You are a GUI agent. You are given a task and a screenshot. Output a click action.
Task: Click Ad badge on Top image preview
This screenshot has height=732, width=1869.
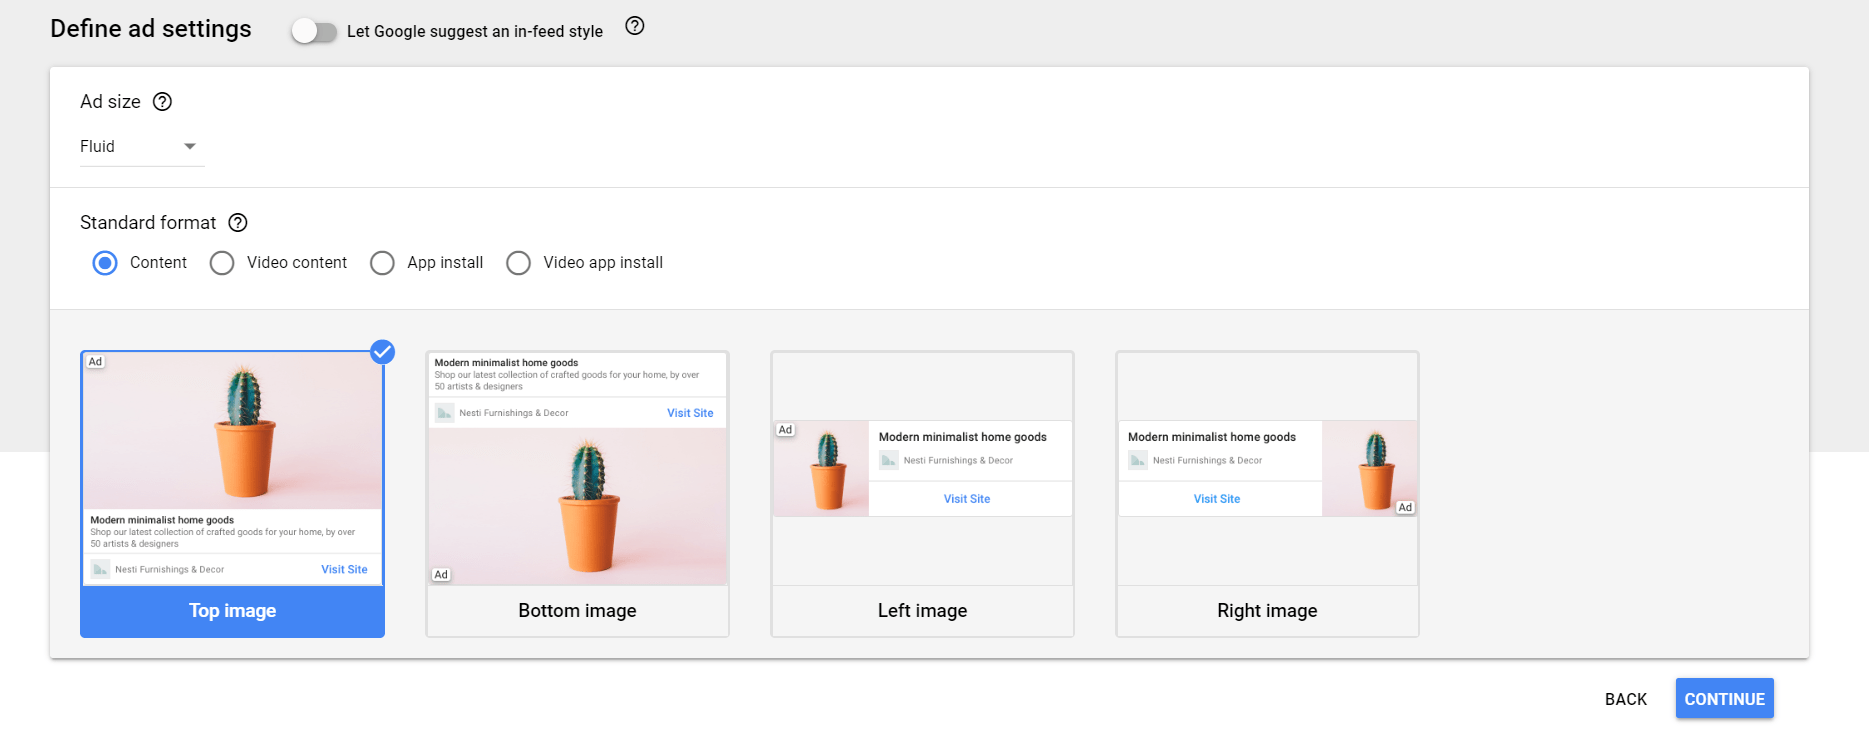(x=95, y=362)
